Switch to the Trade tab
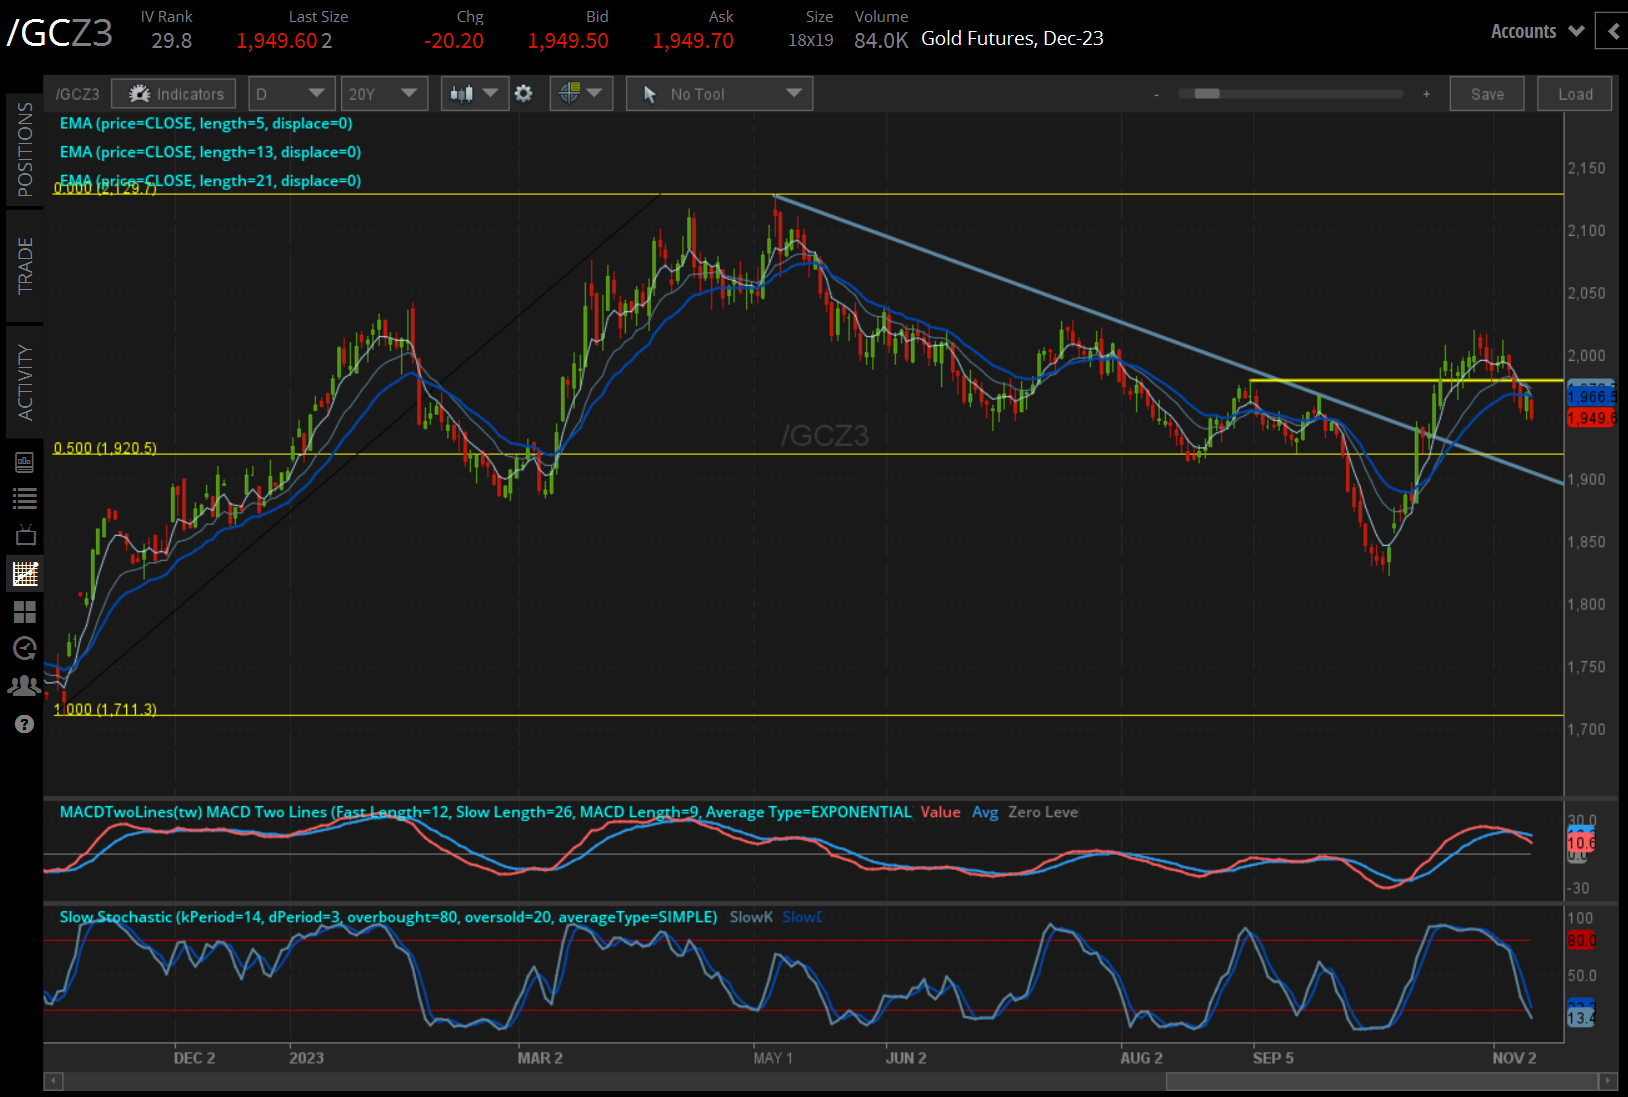1628x1097 pixels. coord(24,265)
